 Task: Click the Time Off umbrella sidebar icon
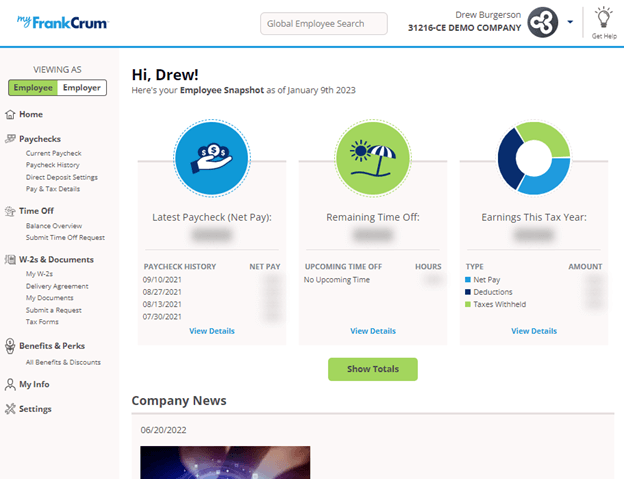point(10,211)
